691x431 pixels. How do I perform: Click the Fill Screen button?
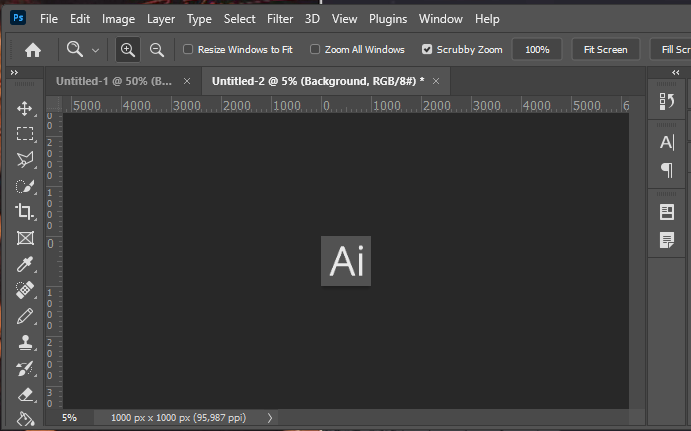pos(670,49)
